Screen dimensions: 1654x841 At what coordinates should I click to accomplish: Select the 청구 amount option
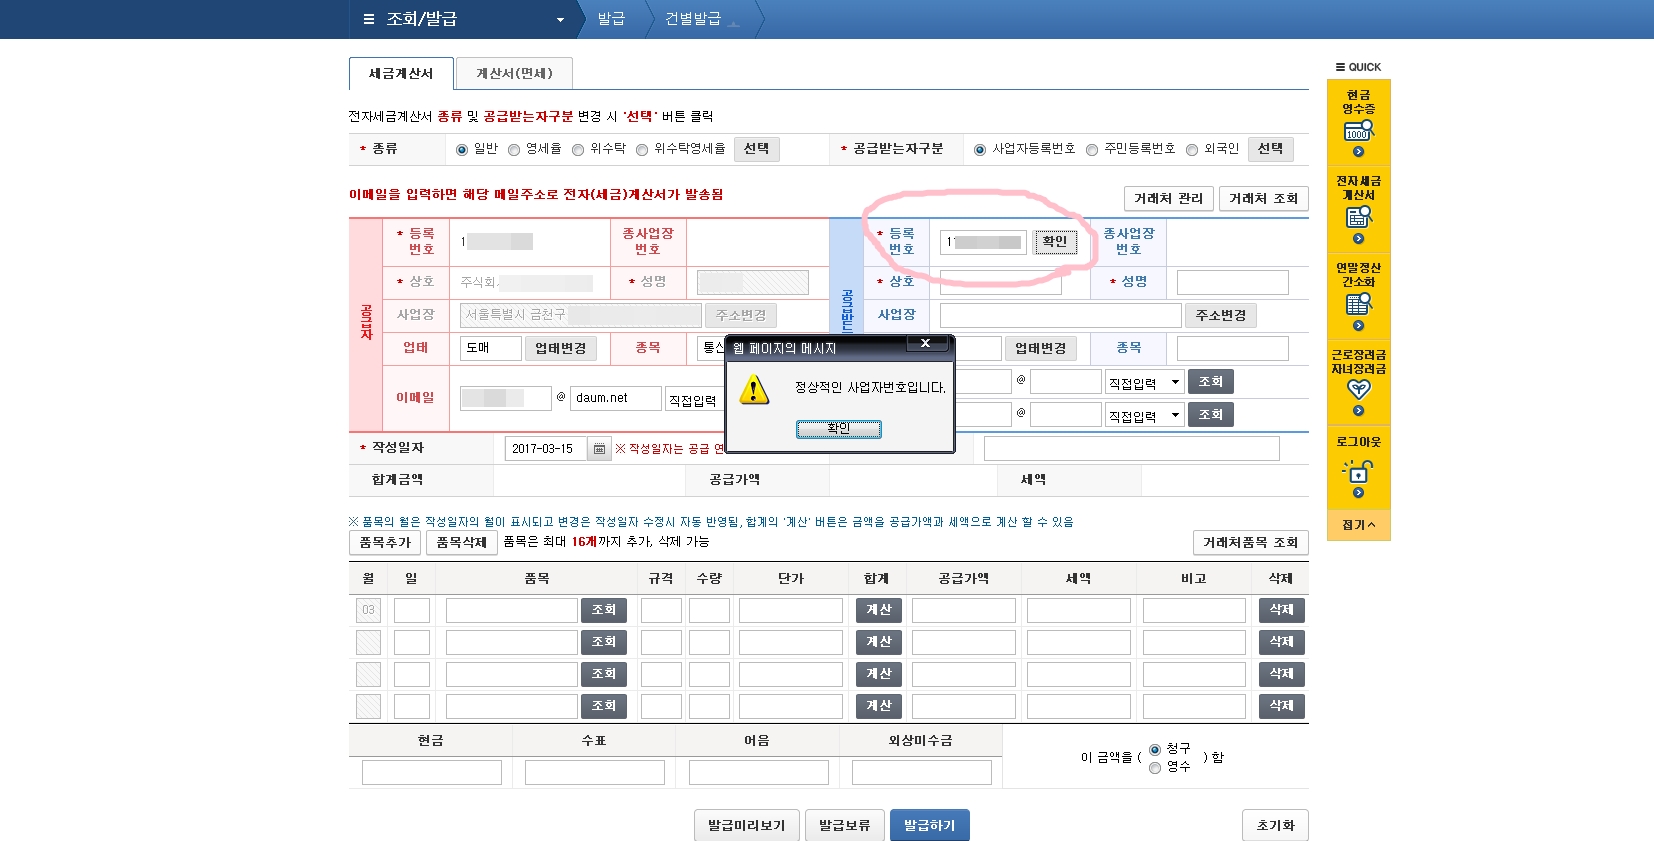coord(1155,750)
